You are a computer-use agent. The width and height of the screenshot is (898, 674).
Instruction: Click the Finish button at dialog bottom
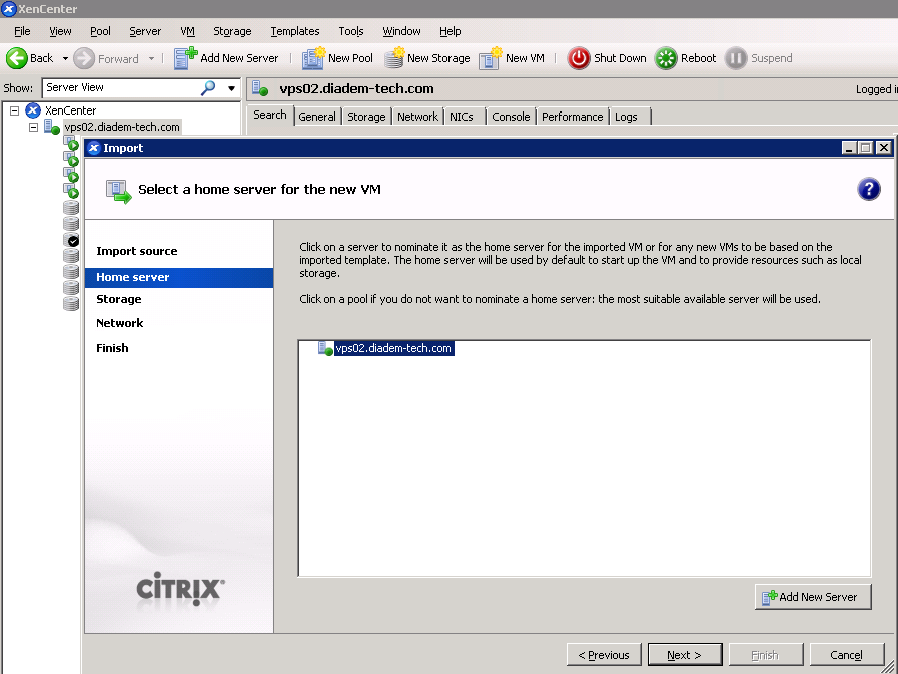click(x=765, y=655)
